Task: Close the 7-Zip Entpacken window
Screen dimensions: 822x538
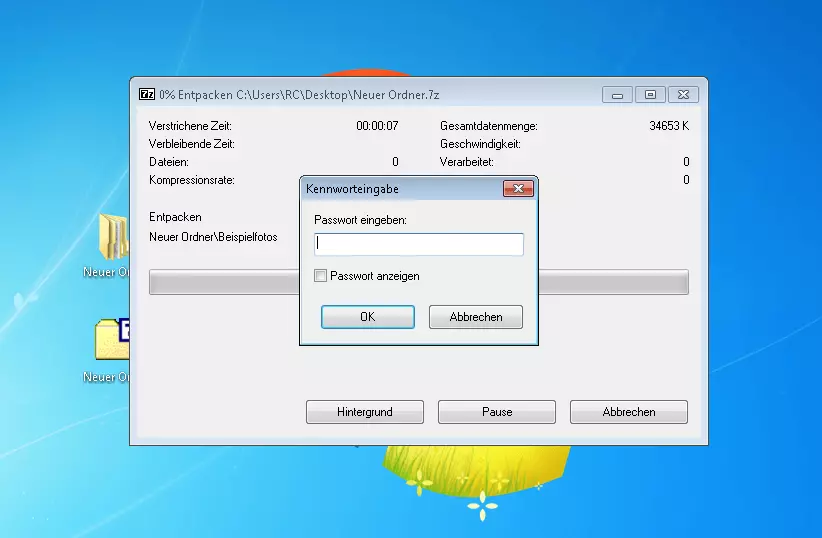Action: [683, 95]
